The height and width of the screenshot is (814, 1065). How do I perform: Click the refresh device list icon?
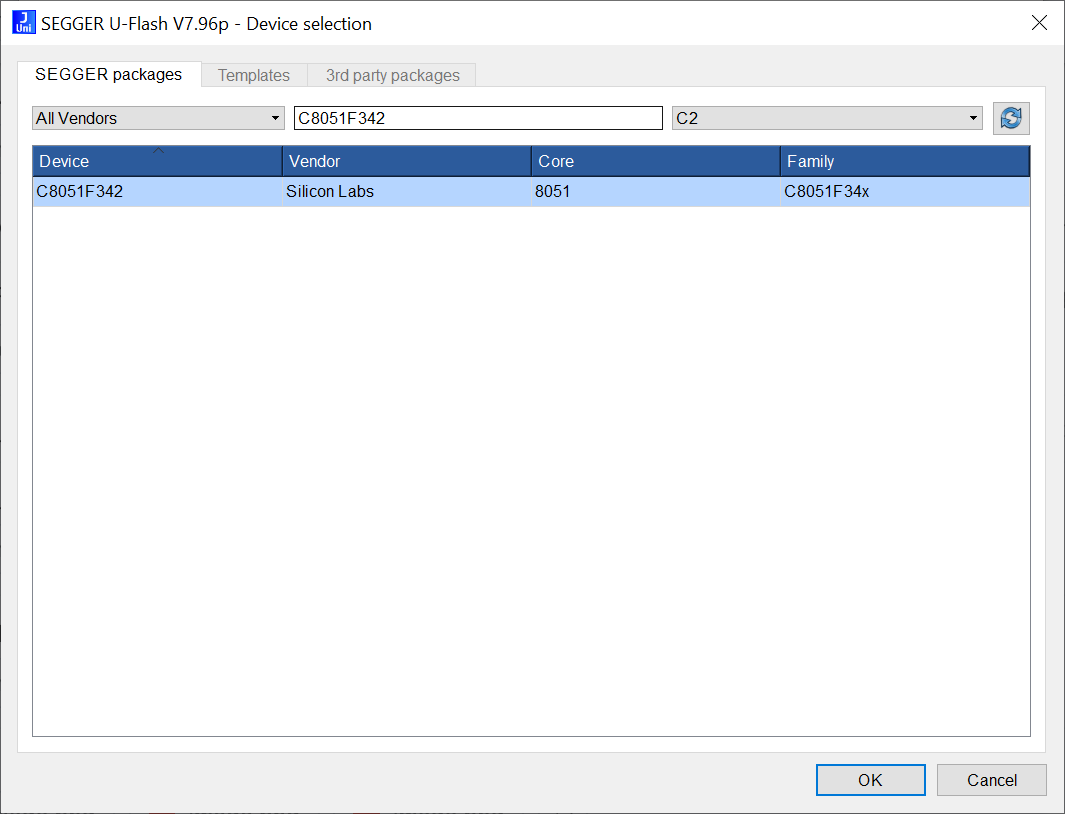point(1011,118)
